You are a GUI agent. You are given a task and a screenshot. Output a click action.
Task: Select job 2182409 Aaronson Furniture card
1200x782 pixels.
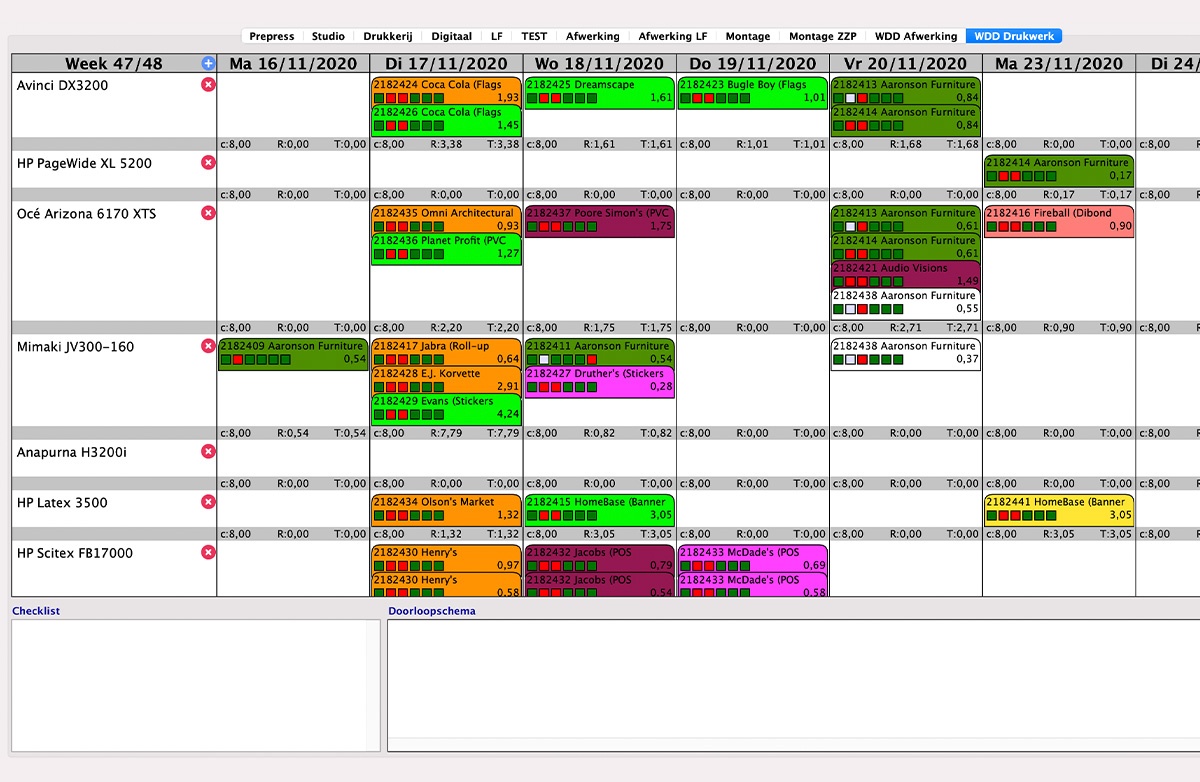293,354
